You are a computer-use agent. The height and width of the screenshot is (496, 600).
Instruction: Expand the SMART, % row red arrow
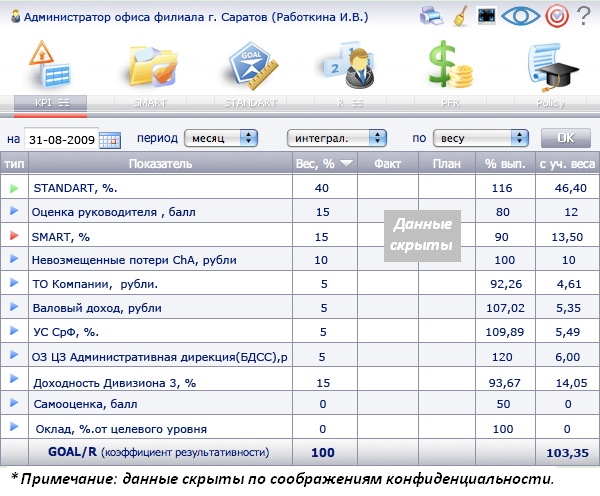click(x=14, y=235)
